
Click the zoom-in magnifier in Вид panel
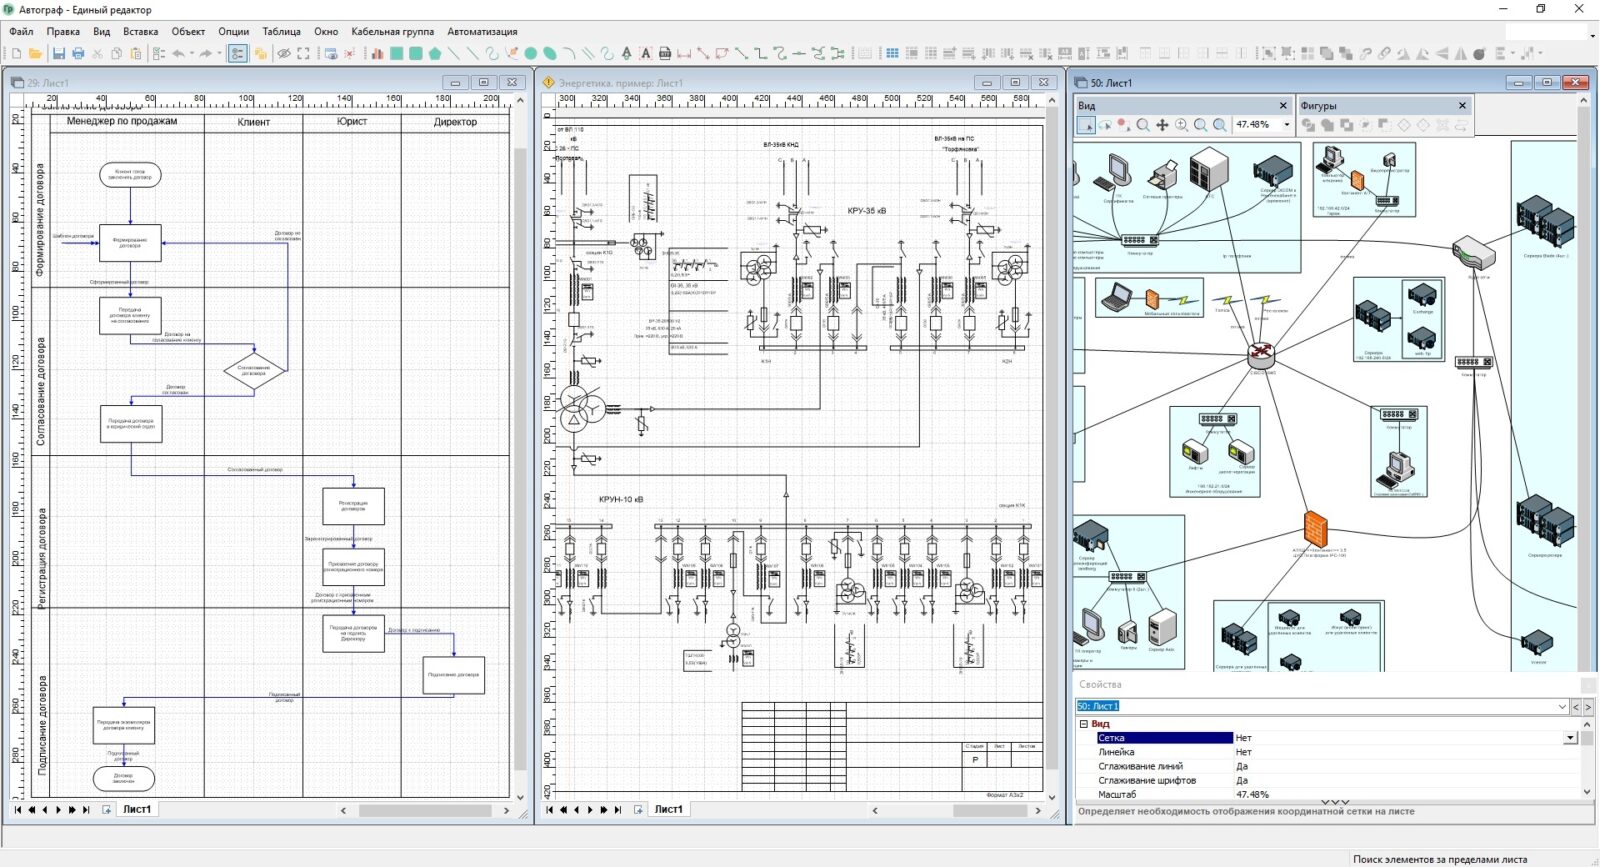1182,125
